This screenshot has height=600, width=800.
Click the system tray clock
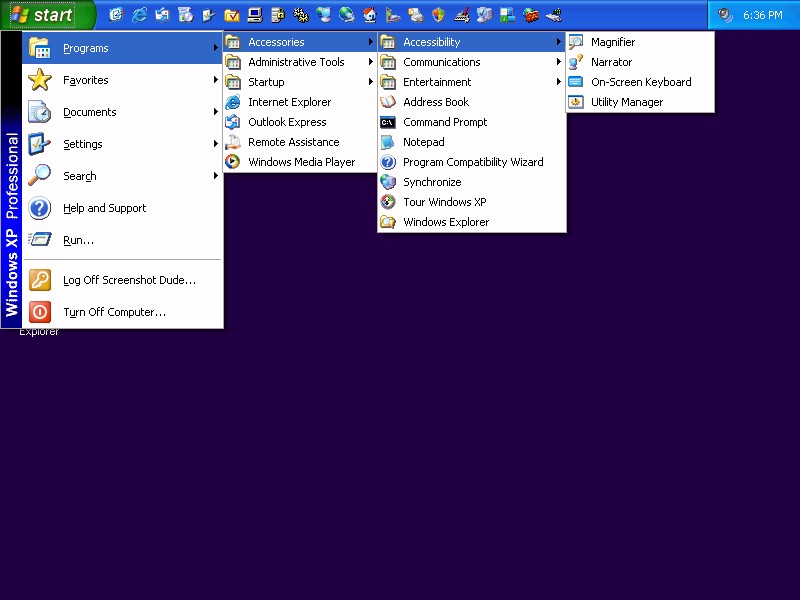[762, 15]
